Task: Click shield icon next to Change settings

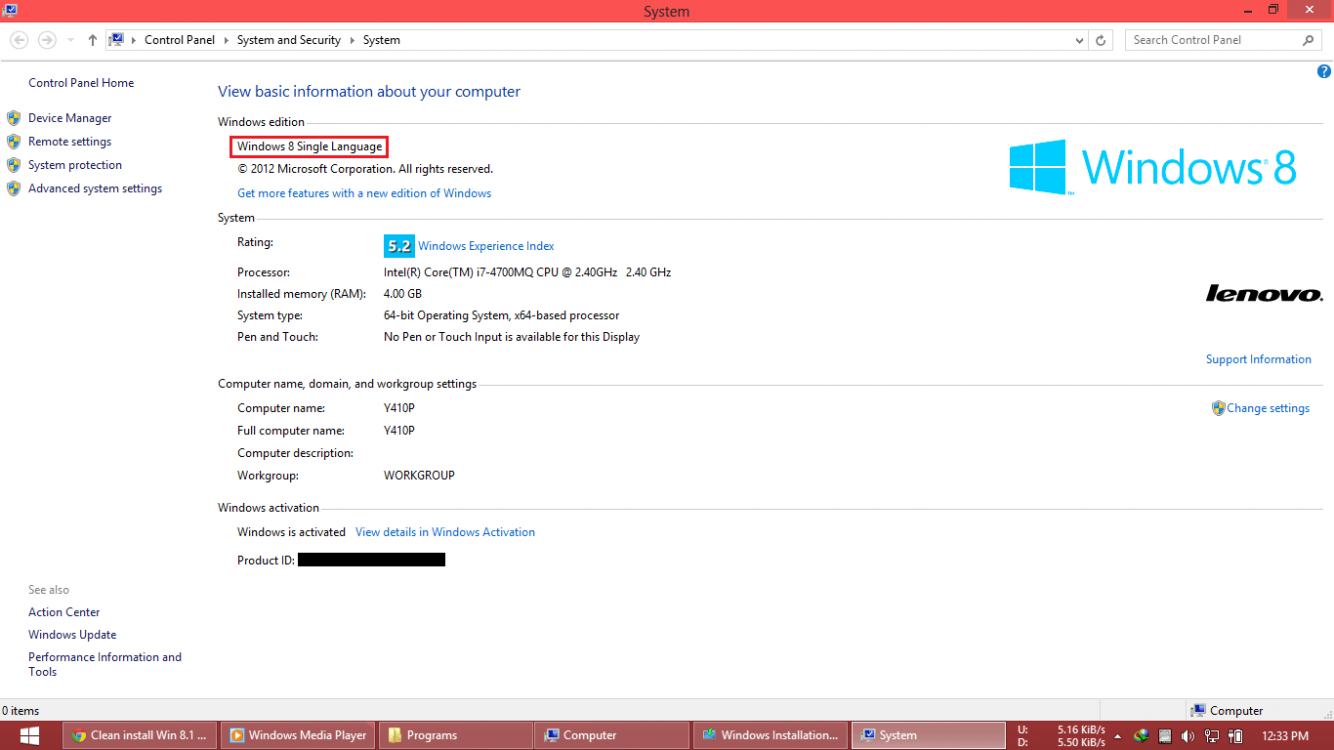Action: [x=1218, y=408]
